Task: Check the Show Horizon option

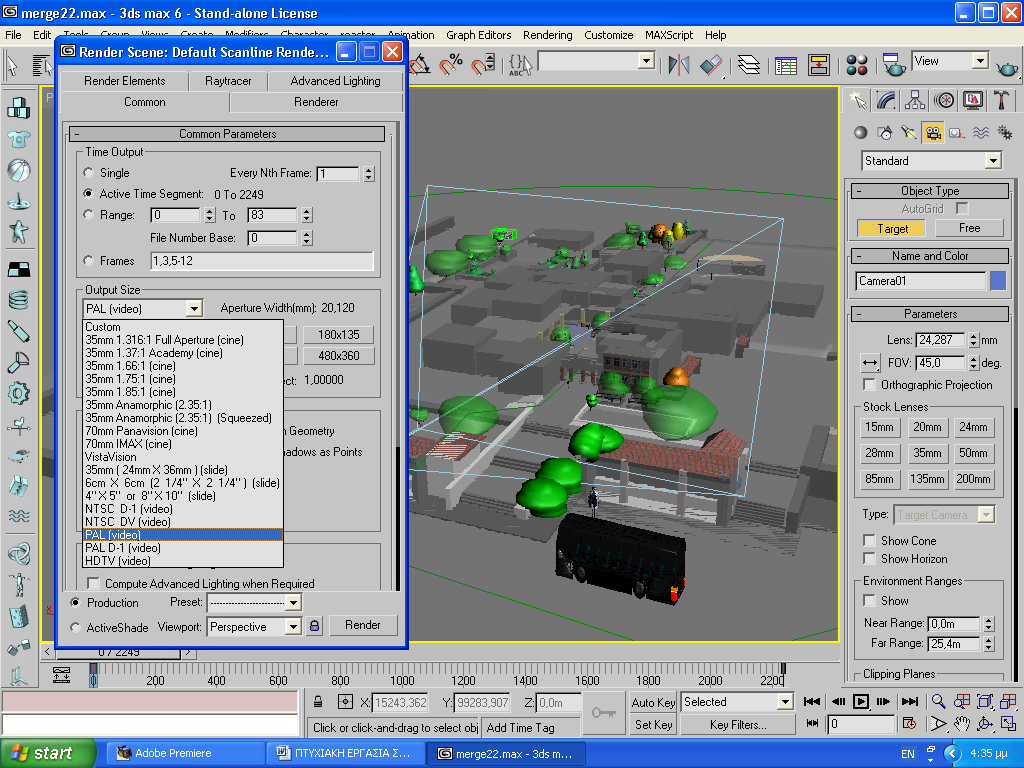Action: tap(869, 558)
